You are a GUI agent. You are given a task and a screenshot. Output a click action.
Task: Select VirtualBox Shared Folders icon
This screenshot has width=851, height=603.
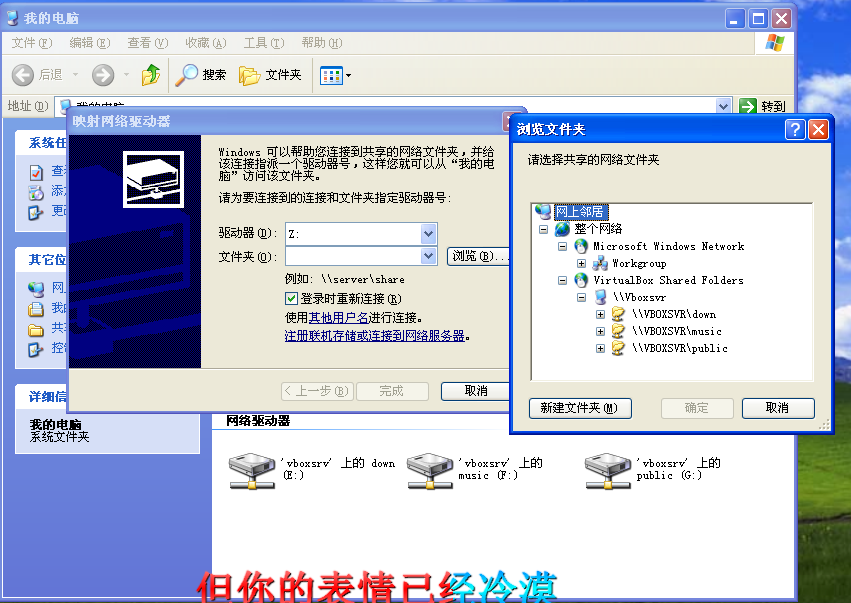[581, 281]
